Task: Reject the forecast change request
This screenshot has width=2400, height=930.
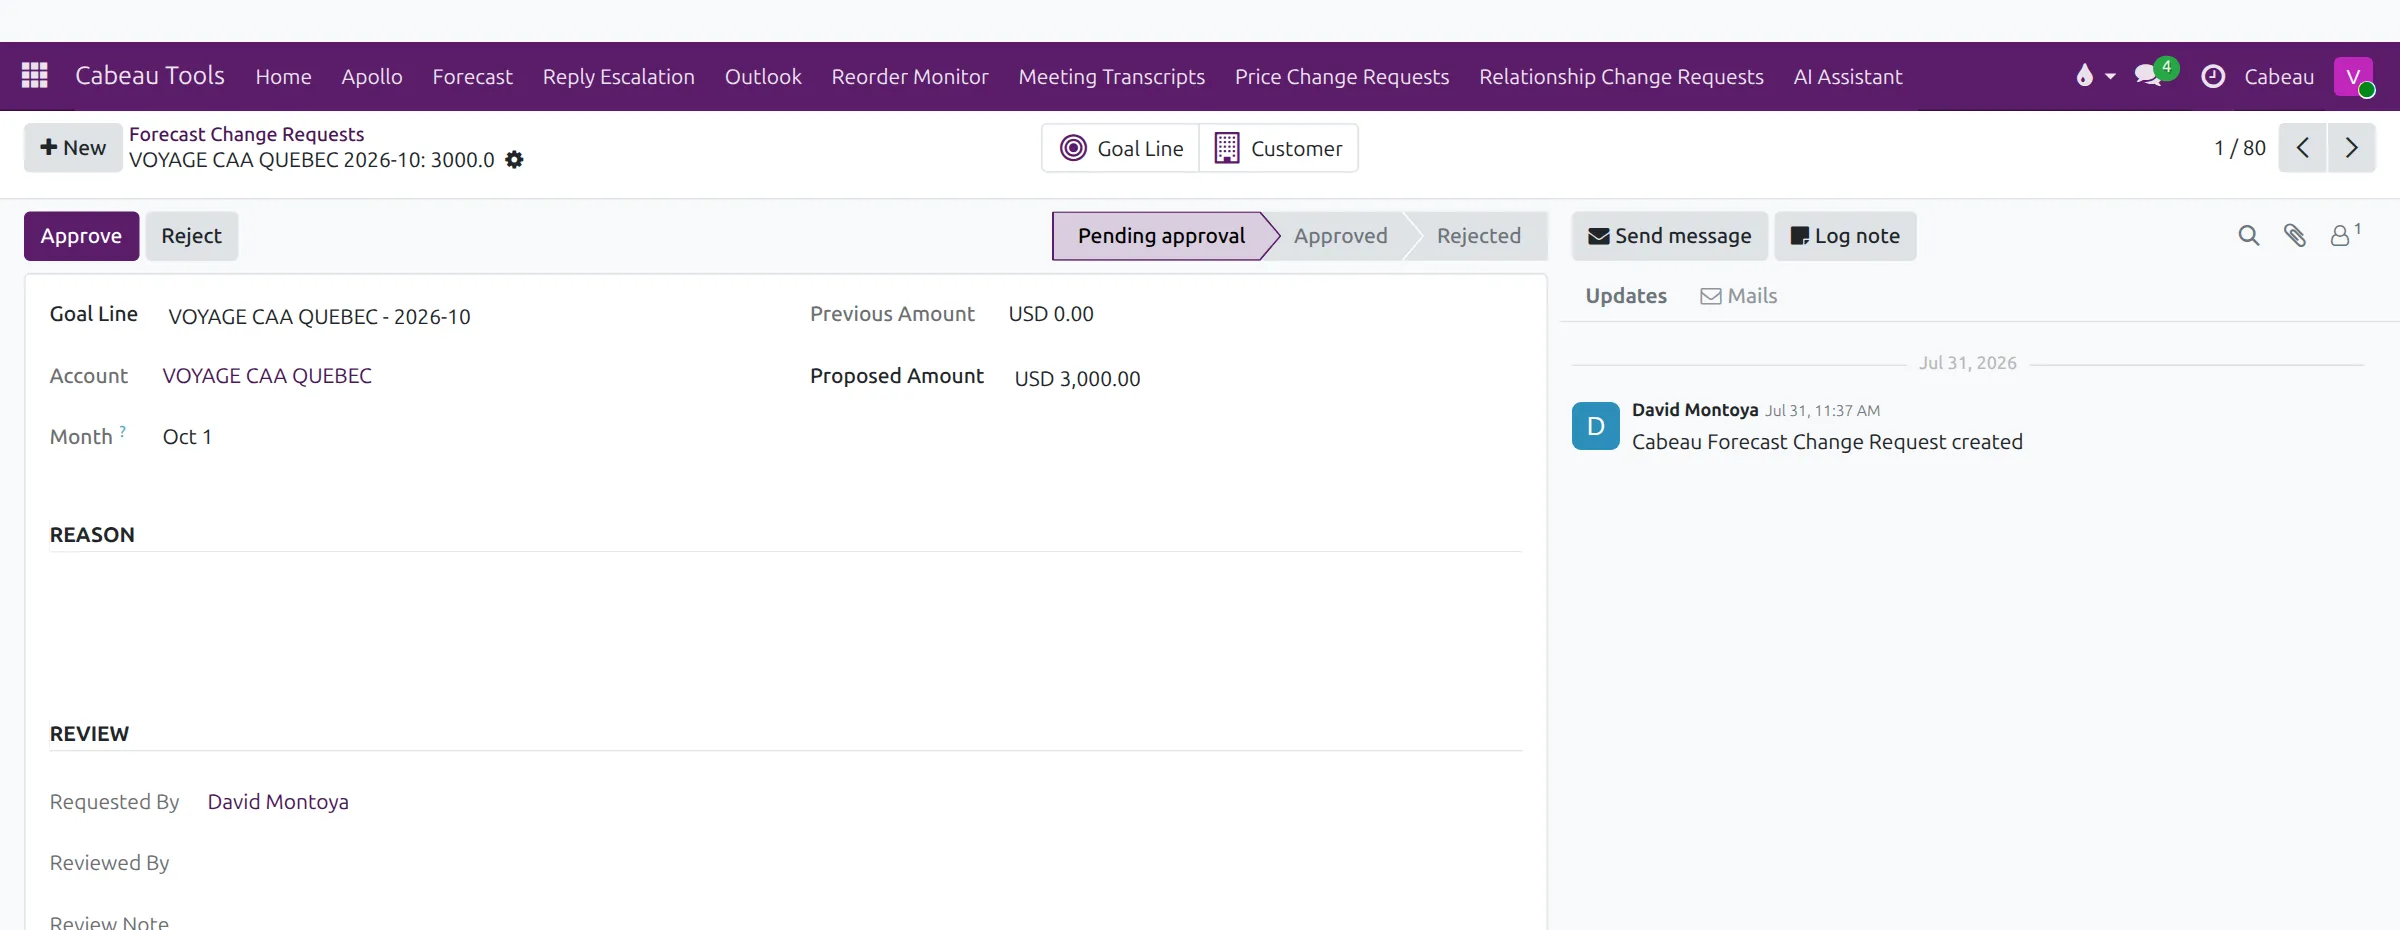Action: coord(191,236)
